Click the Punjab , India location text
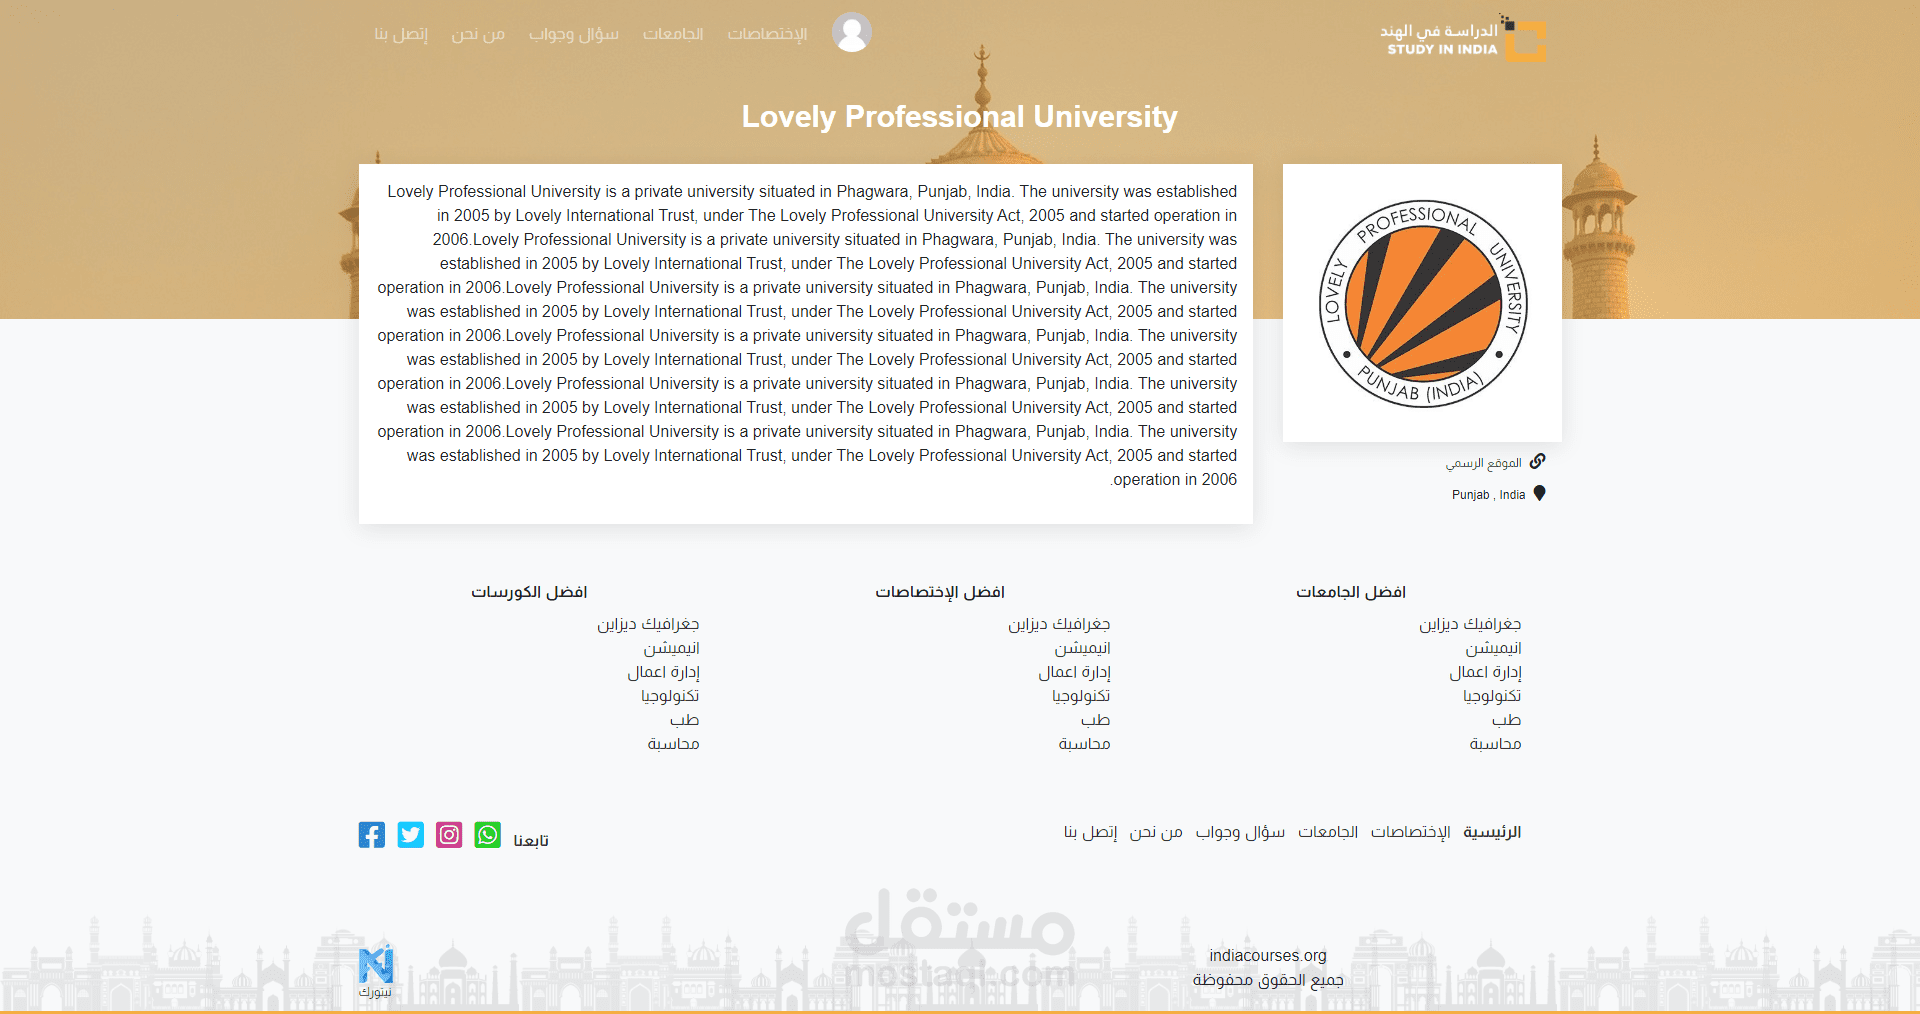This screenshot has width=1920, height=1014. tap(1489, 495)
